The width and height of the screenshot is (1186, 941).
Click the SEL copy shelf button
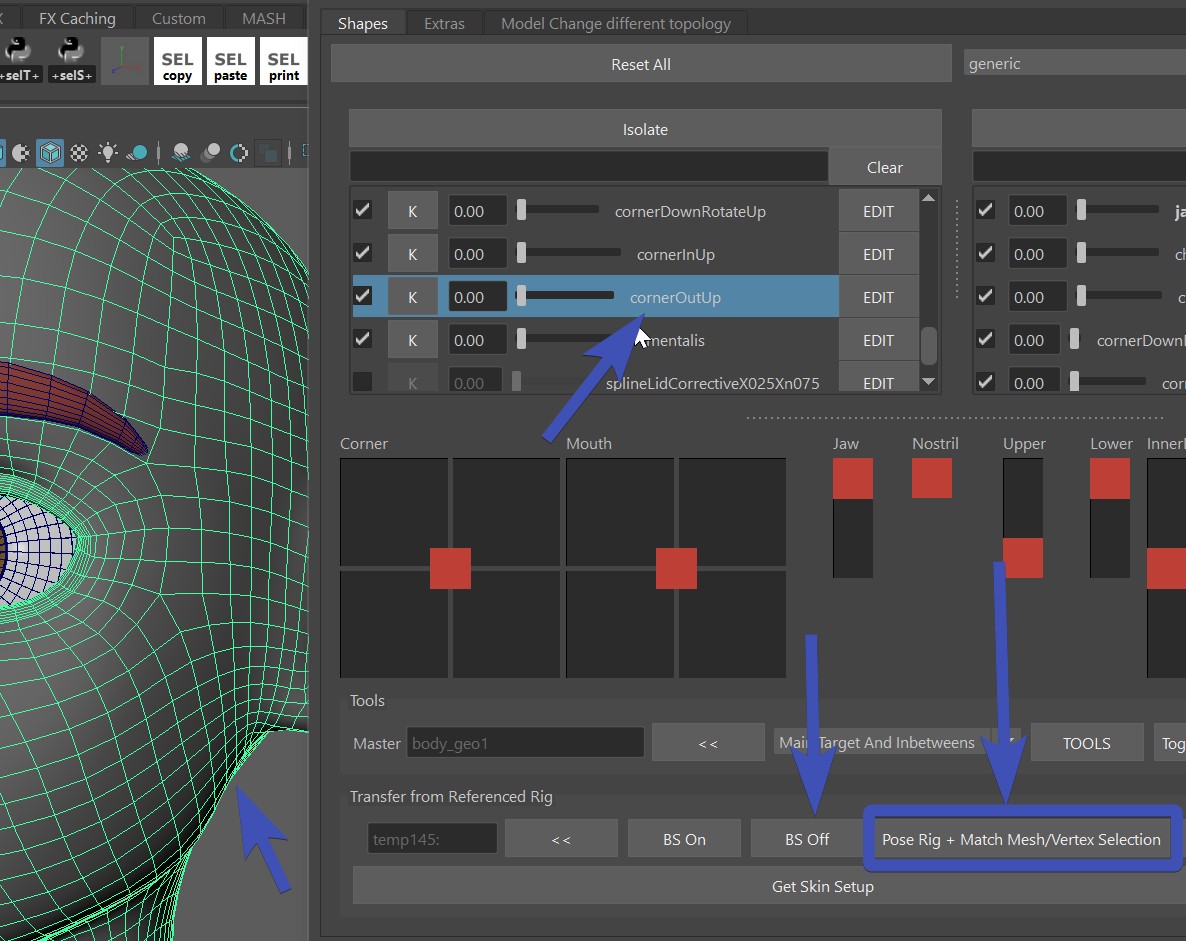(x=178, y=61)
